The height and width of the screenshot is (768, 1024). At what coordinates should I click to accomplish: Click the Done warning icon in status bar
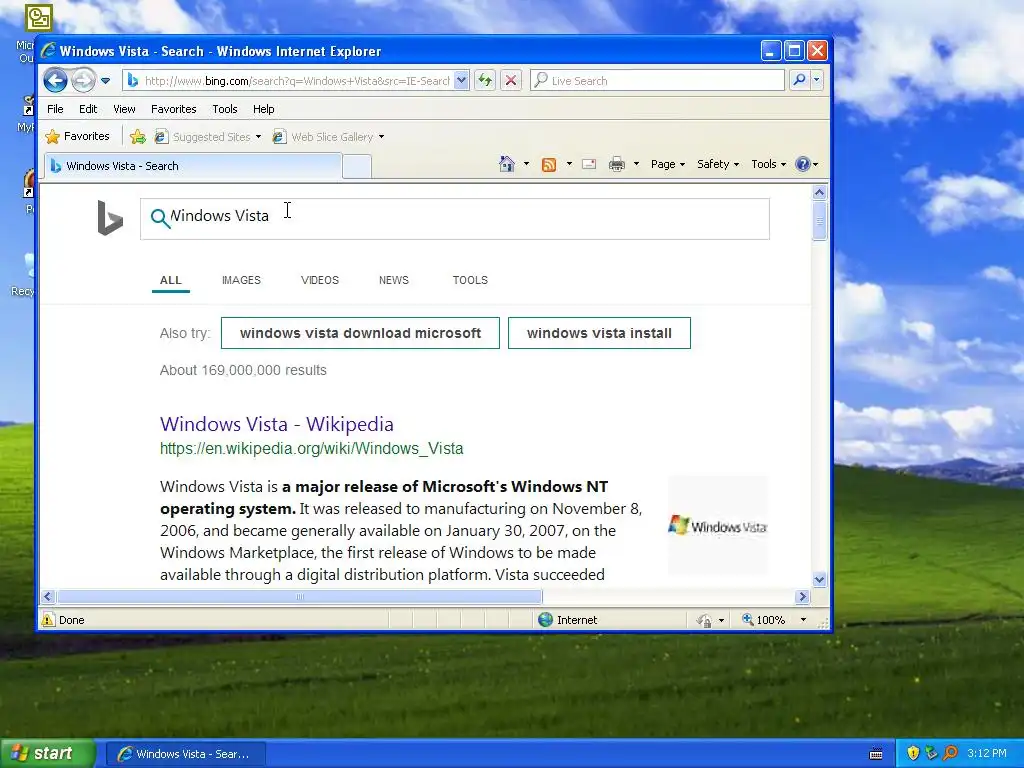click(48, 620)
